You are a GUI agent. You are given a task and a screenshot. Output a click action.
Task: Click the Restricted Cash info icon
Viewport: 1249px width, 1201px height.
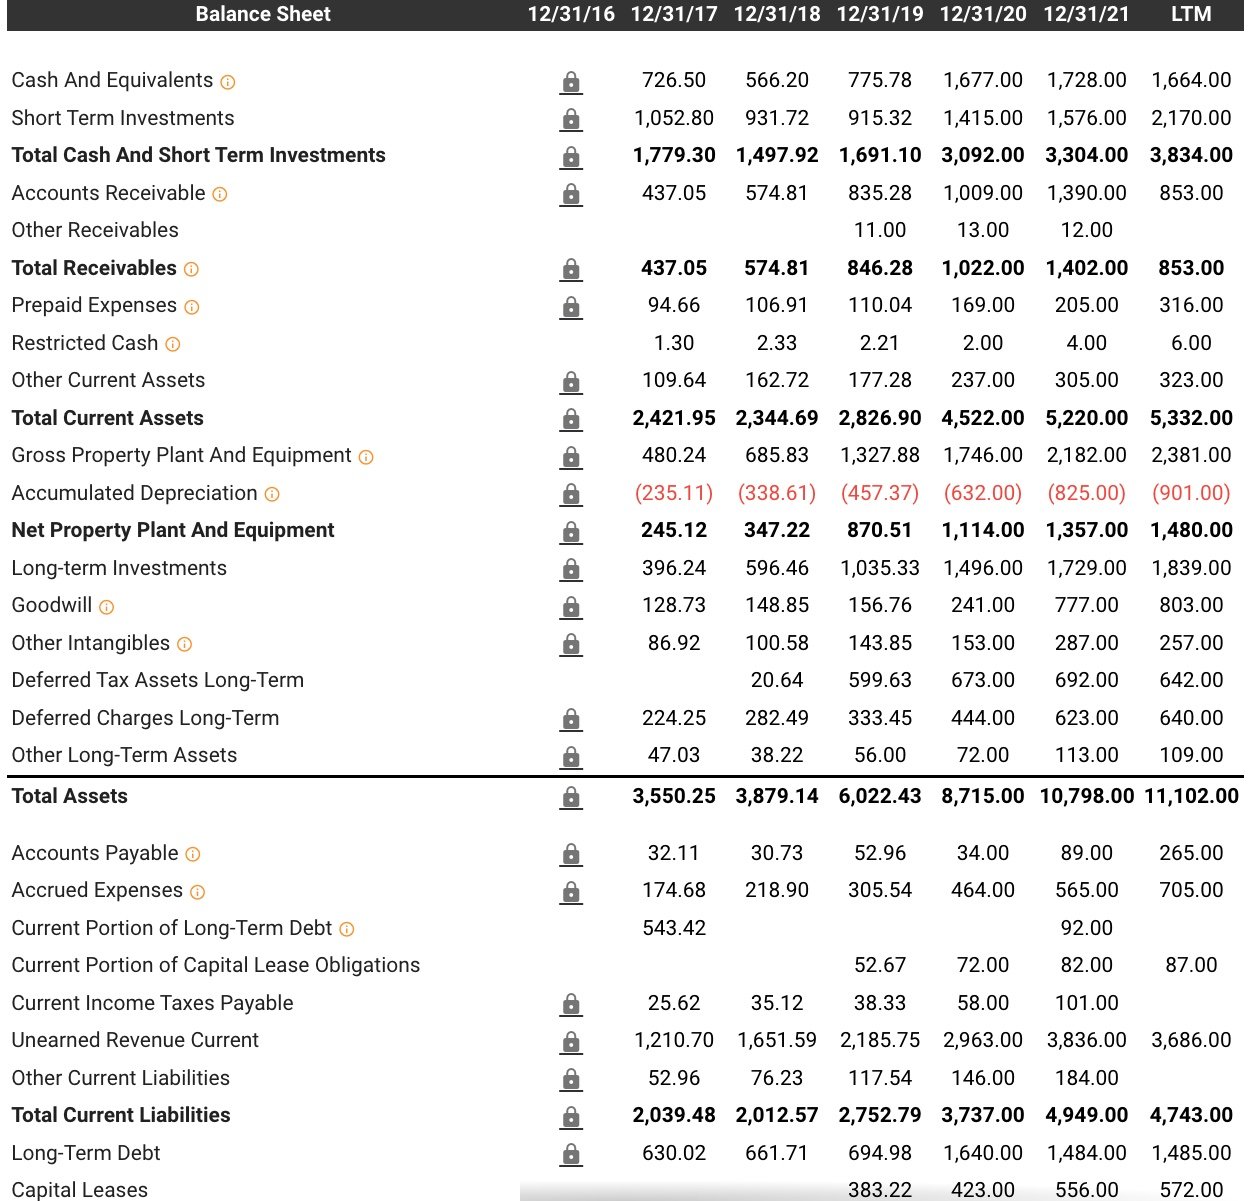pyautogui.click(x=172, y=345)
